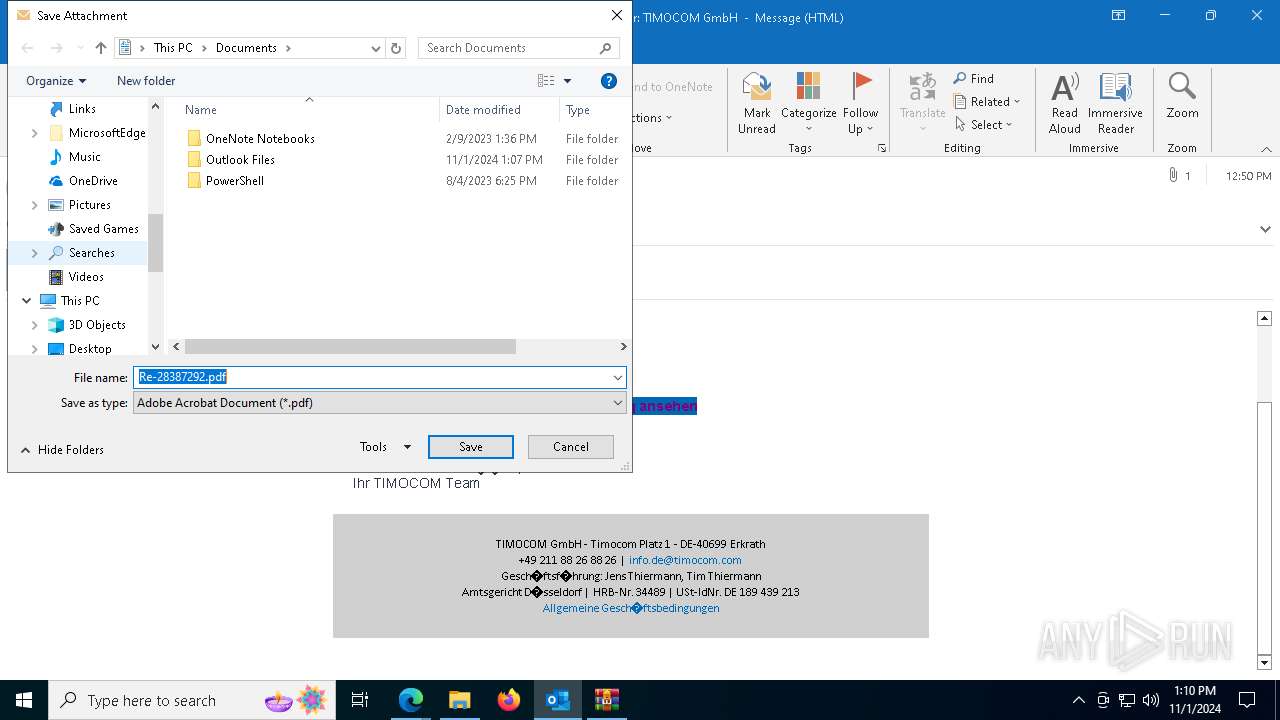Click the Windows Start button
This screenshot has height=720, width=1280.
click(x=24, y=700)
